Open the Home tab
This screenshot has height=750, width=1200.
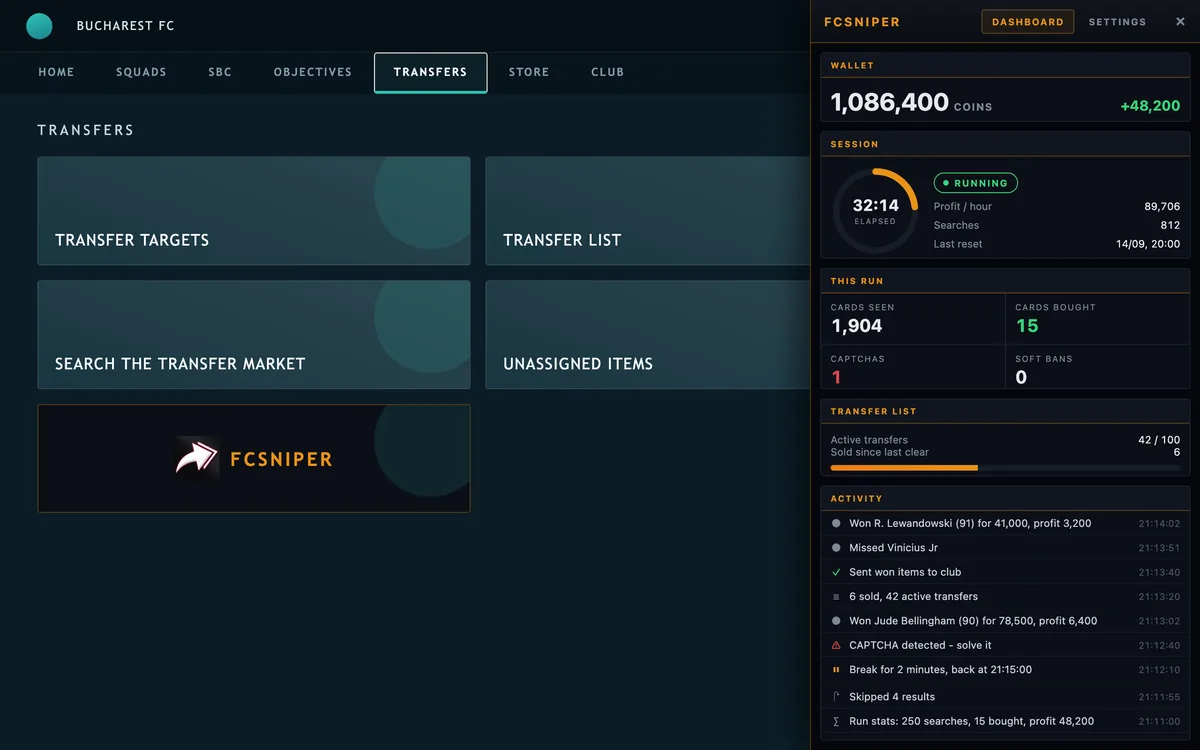tap(56, 72)
